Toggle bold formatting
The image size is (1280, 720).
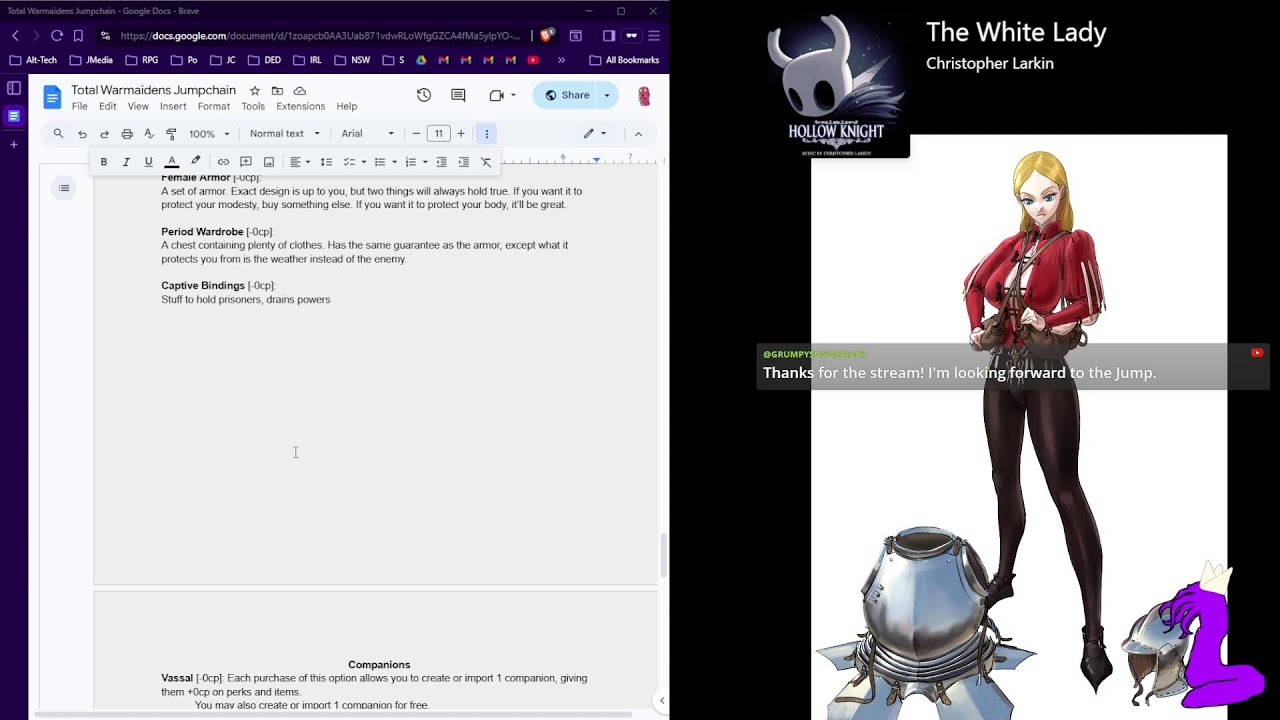103,162
